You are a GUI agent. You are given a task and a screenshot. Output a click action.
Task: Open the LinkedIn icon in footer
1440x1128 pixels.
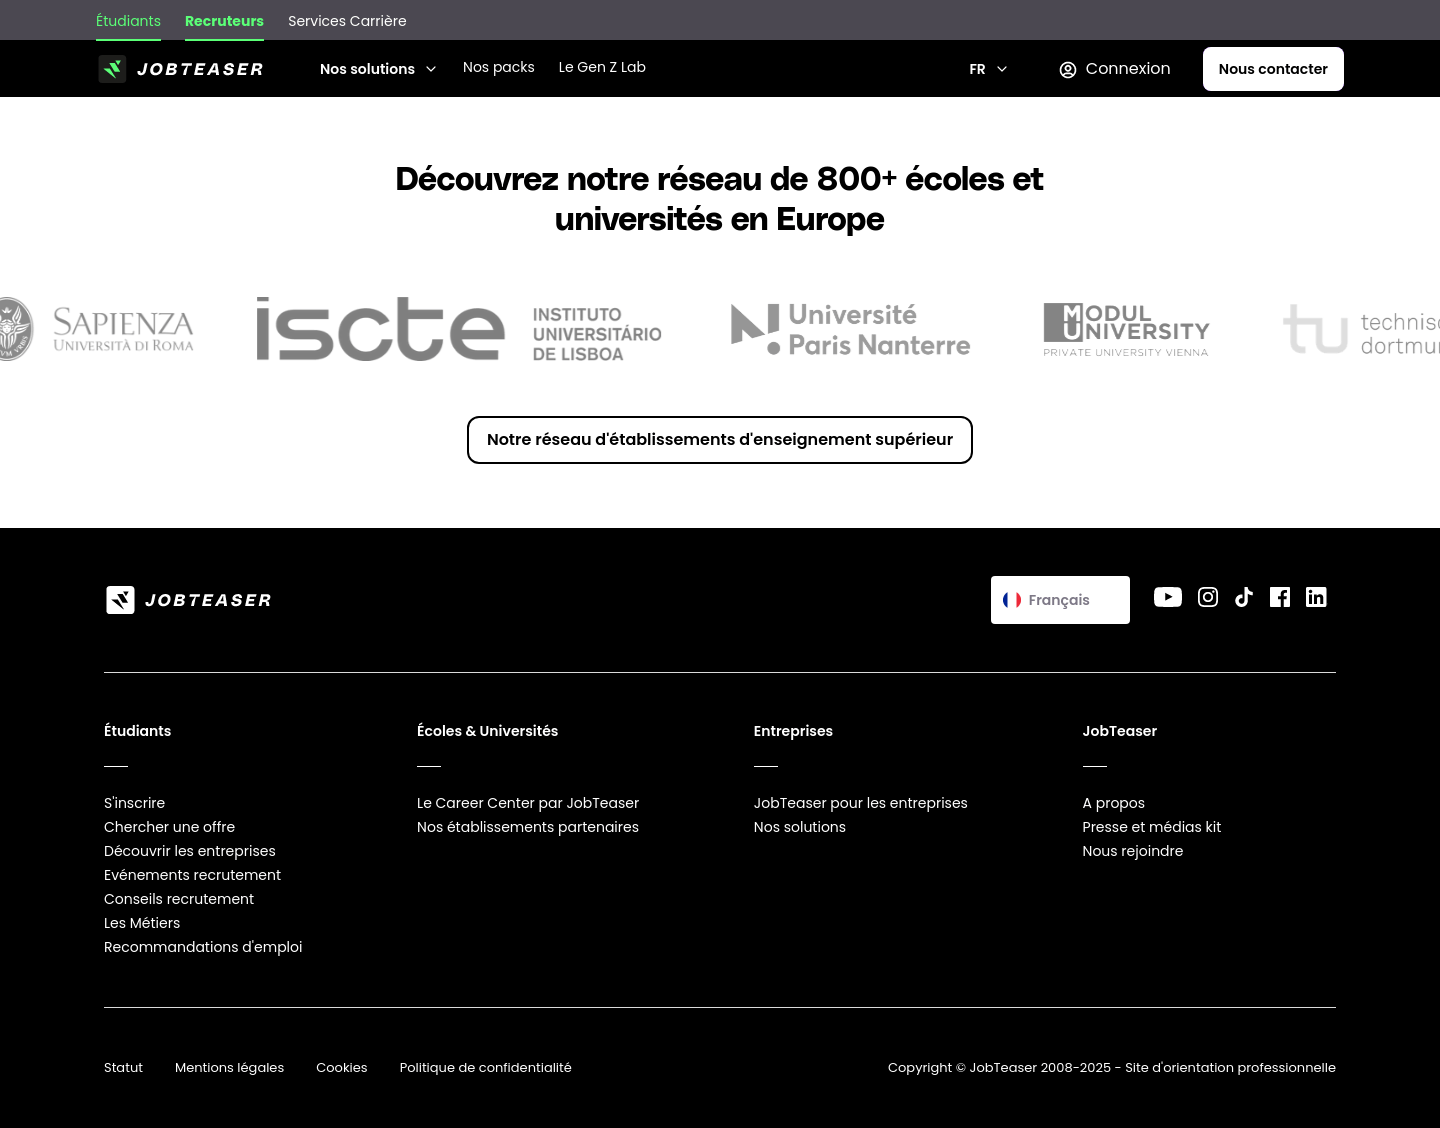1316,597
